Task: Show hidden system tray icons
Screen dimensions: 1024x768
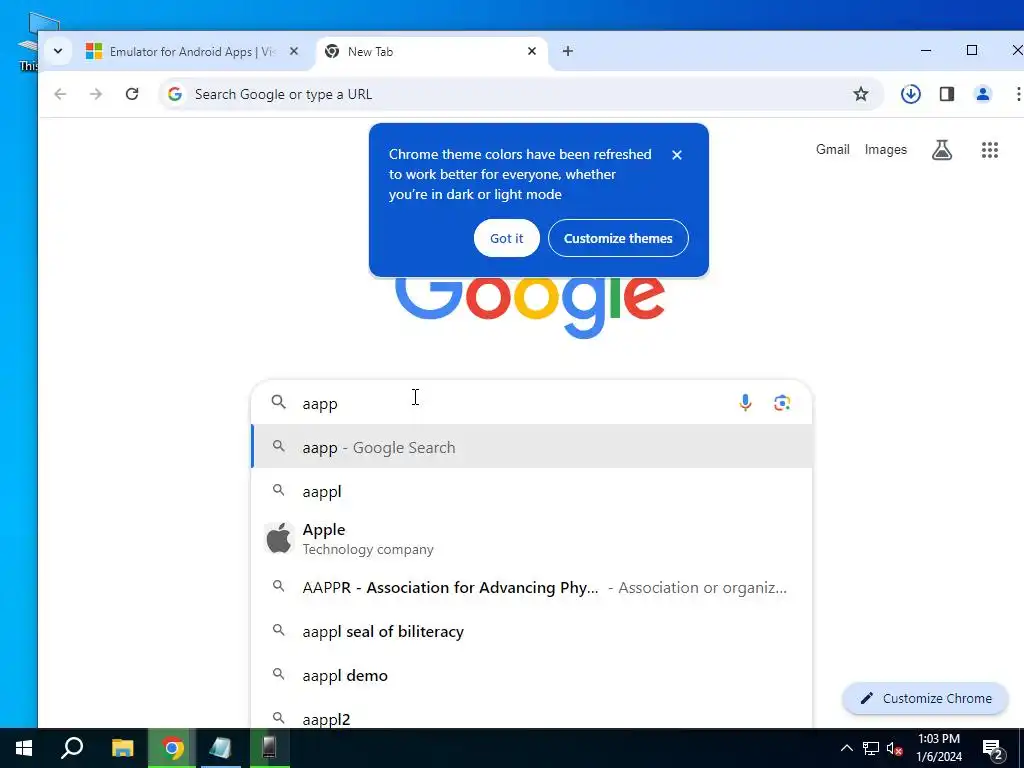Action: (x=846, y=748)
